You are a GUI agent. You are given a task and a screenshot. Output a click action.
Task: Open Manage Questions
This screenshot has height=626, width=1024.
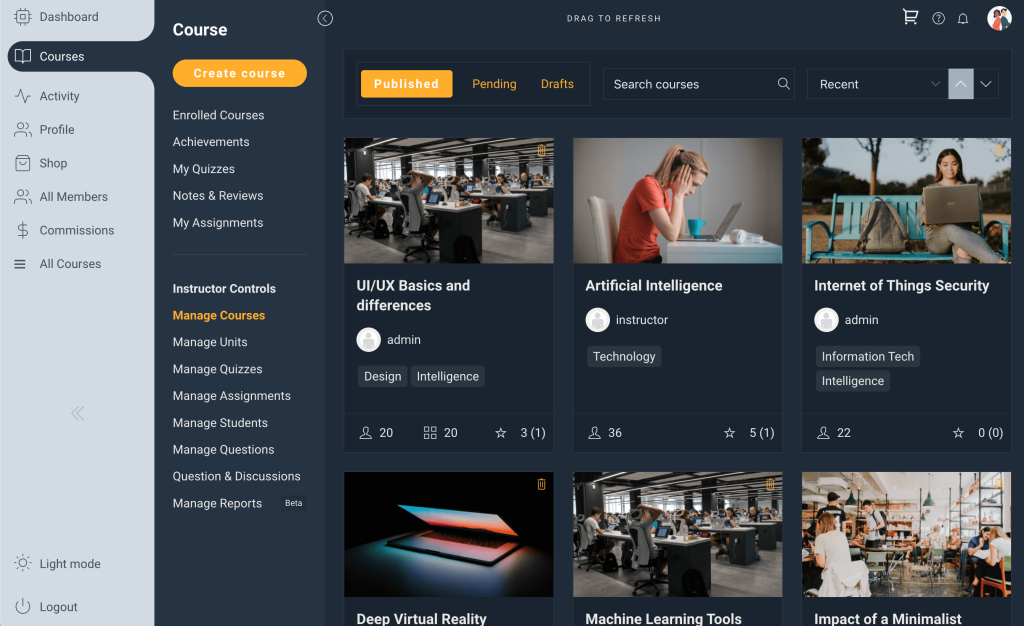[223, 449]
